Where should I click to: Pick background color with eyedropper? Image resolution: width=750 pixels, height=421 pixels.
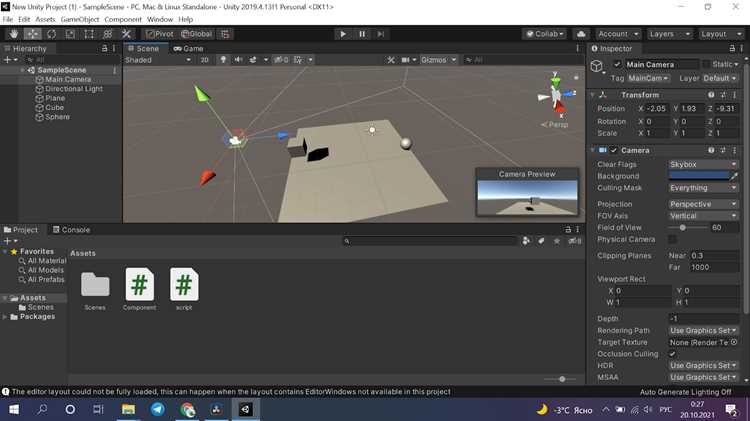(x=734, y=176)
